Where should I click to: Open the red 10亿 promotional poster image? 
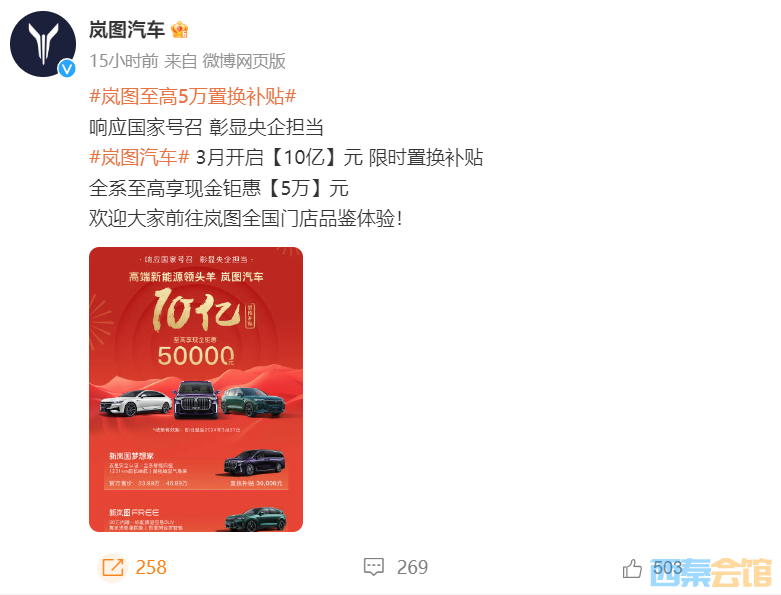point(196,389)
